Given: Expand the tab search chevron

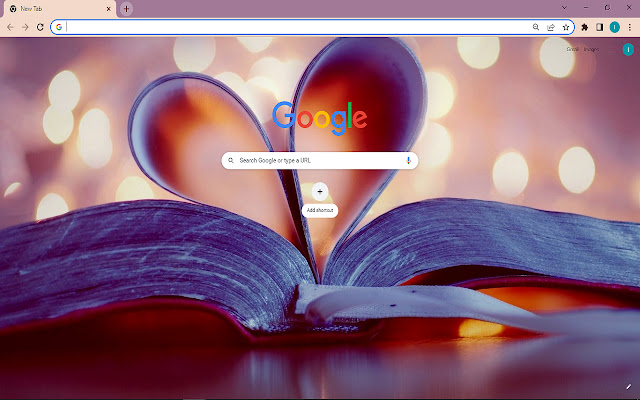Looking at the screenshot, I should tap(564, 8).
